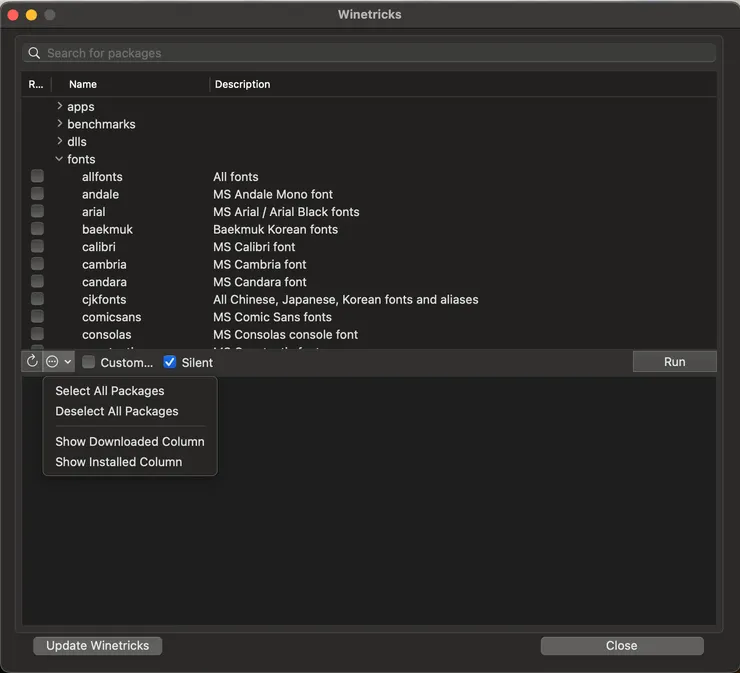The width and height of the screenshot is (740, 673).
Task: Check the comicsans package checkbox
Action: pos(37,316)
